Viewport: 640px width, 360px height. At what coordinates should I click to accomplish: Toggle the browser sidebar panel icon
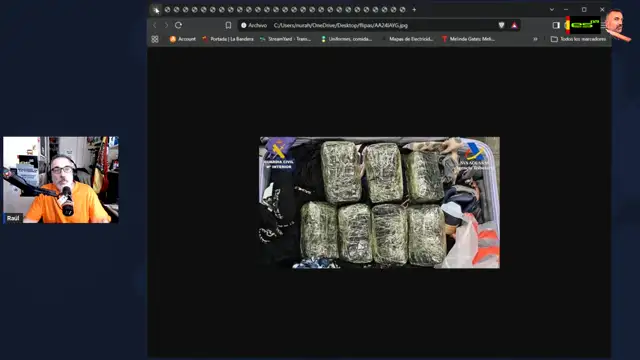(556, 25)
